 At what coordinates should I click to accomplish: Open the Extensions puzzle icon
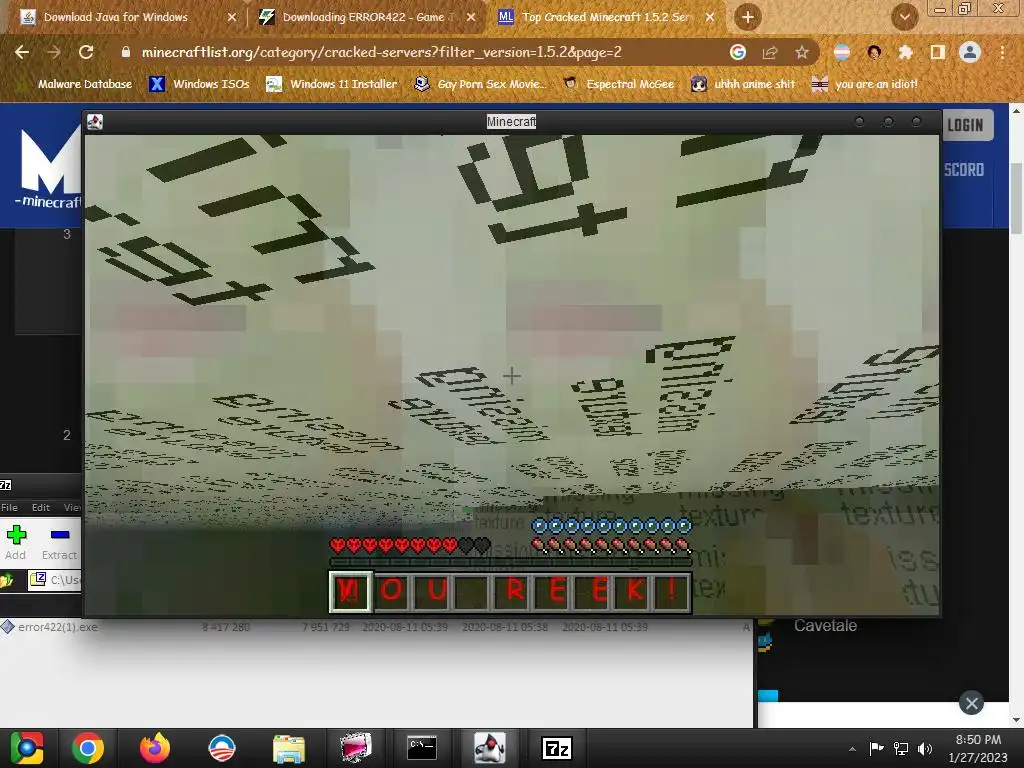click(x=905, y=52)
